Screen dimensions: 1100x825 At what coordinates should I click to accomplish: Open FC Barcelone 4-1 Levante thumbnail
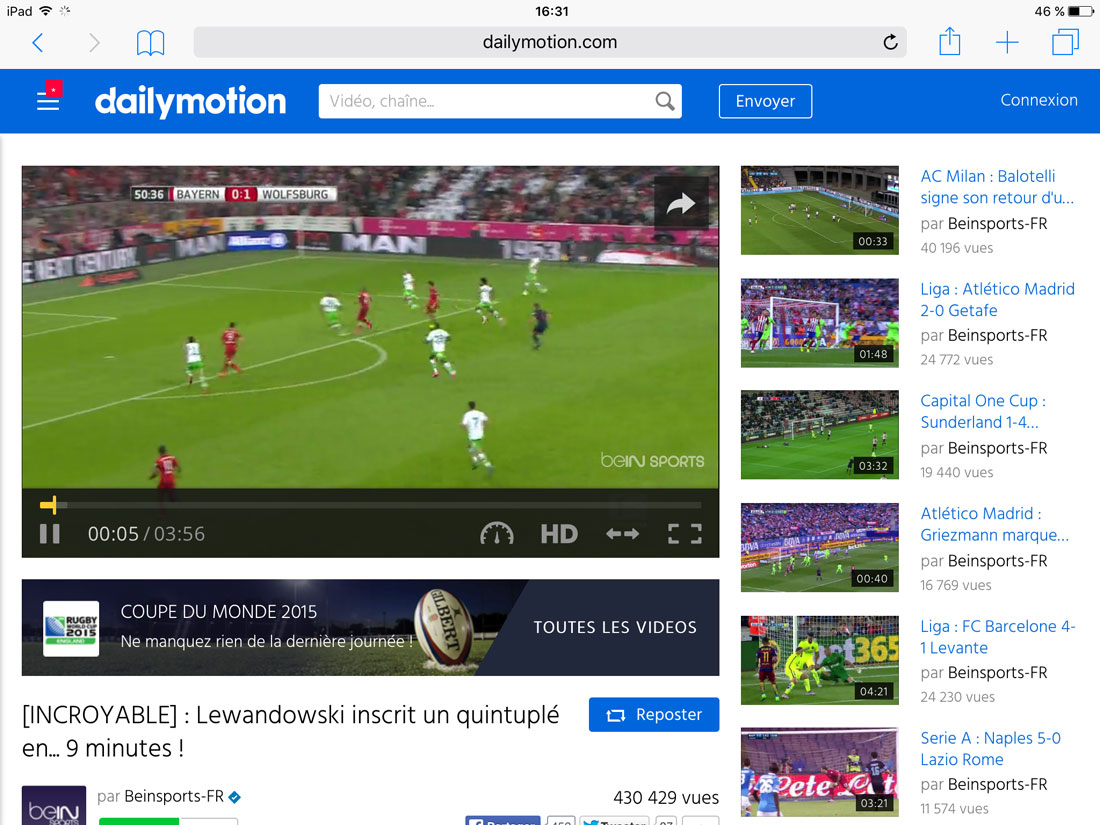(819, 660)
